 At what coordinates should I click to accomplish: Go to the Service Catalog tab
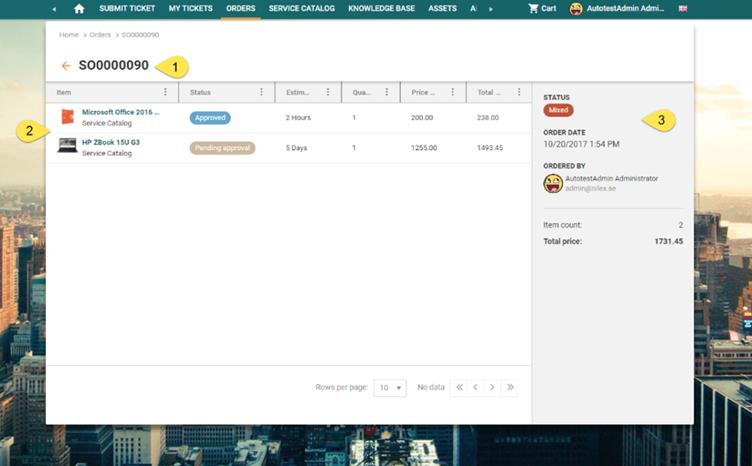pos(301,9)
